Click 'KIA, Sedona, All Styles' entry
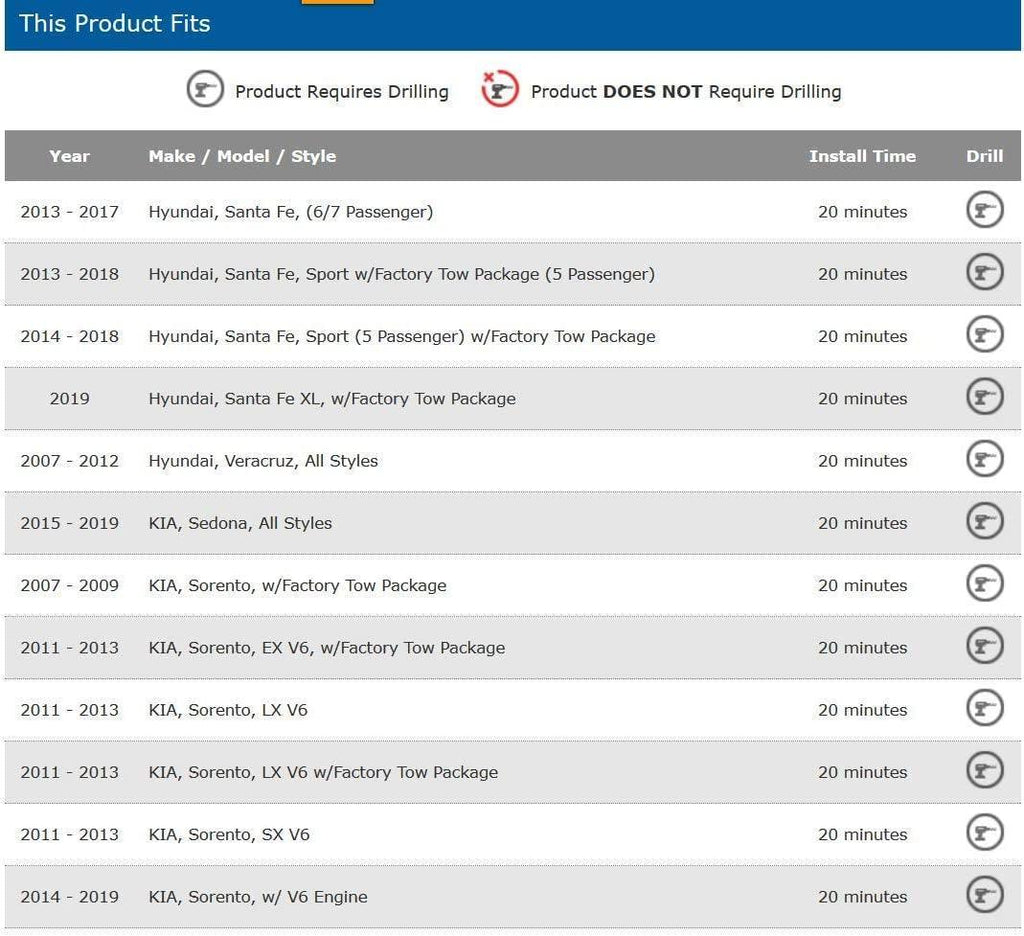 point(240,523)
